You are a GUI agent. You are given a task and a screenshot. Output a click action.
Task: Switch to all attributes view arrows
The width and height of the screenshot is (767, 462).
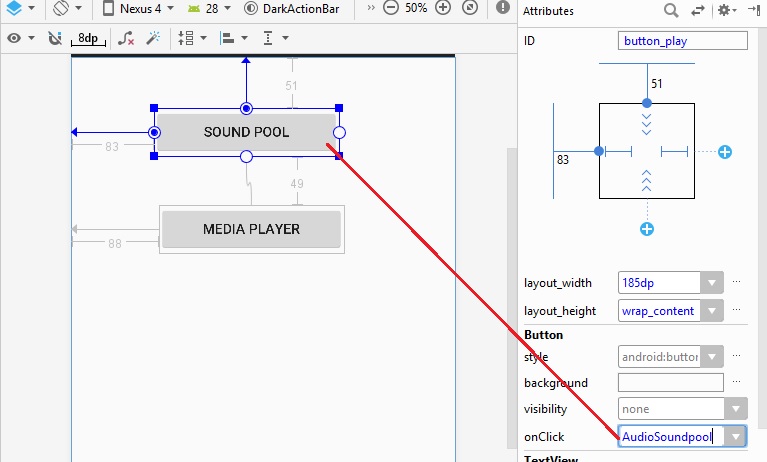click(697, 10)
